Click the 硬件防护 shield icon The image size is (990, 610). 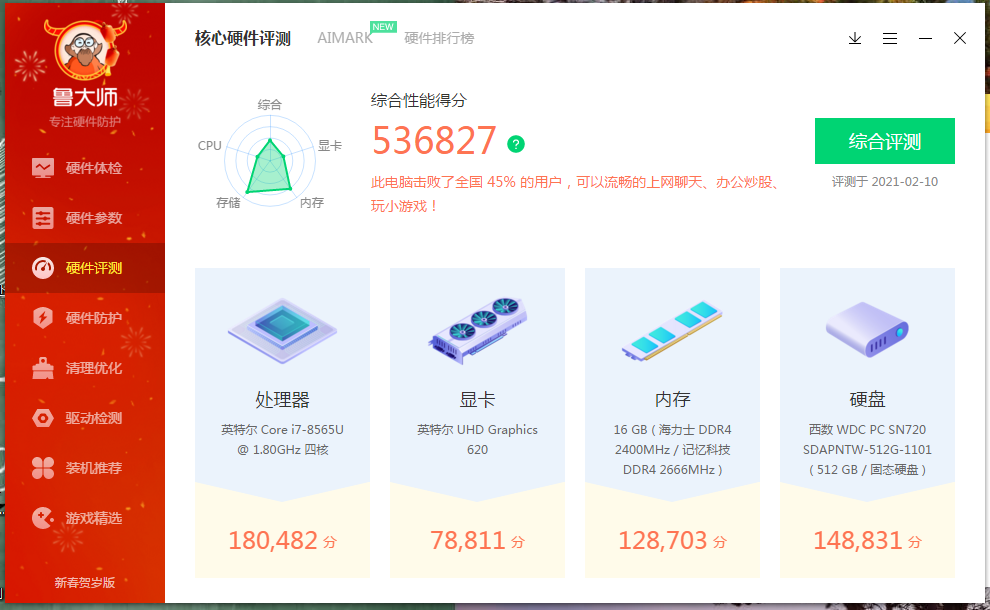click(43, 318)
